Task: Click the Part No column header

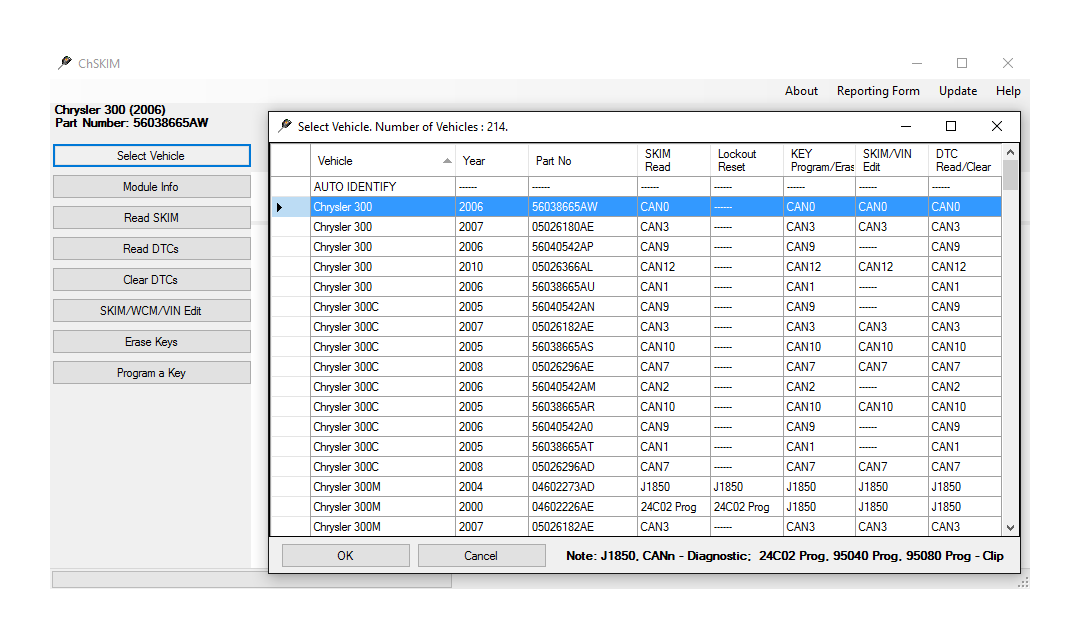Action: pyautogui.click(x=583, y=160)
